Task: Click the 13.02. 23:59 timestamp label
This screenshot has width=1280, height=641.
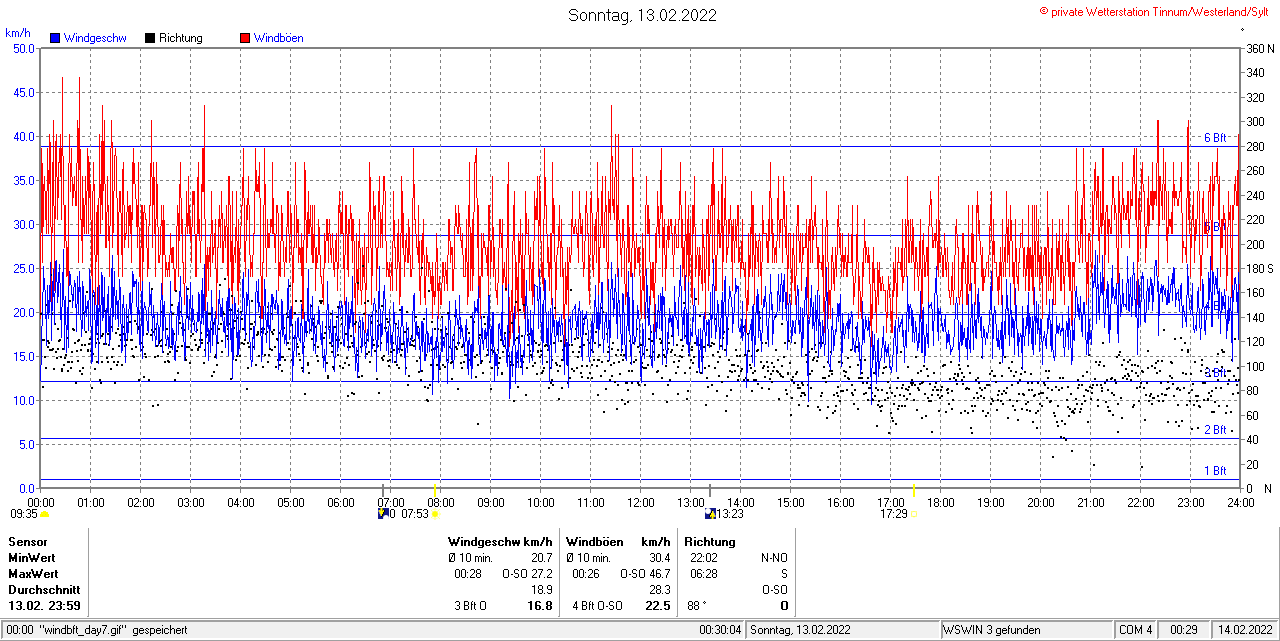Action: tap(45, 606)
